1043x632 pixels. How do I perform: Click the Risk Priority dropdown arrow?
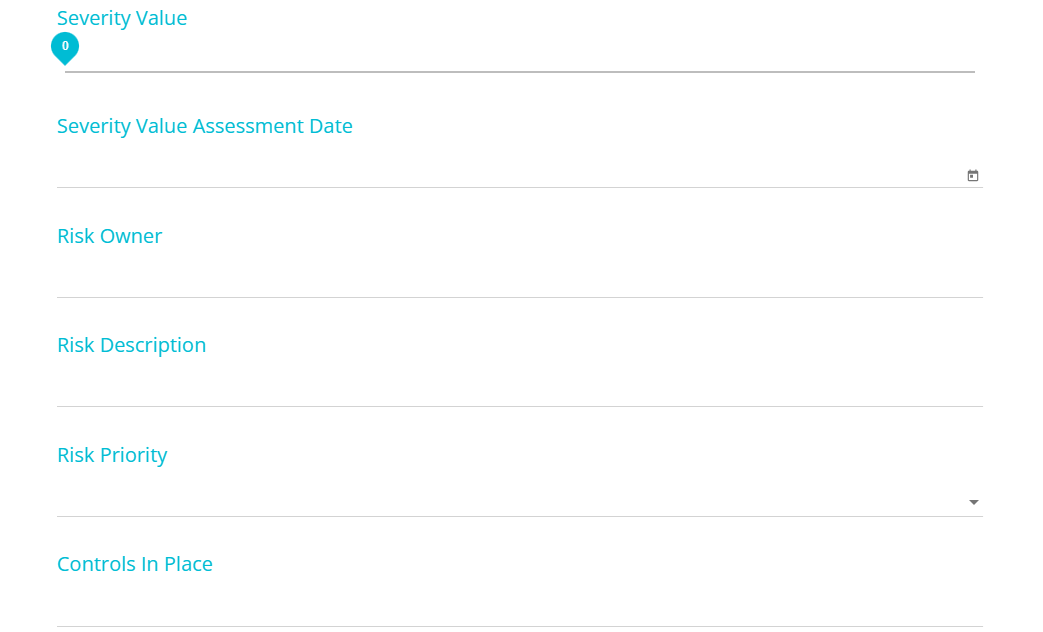pyautogui.click(x=974, y=502)
